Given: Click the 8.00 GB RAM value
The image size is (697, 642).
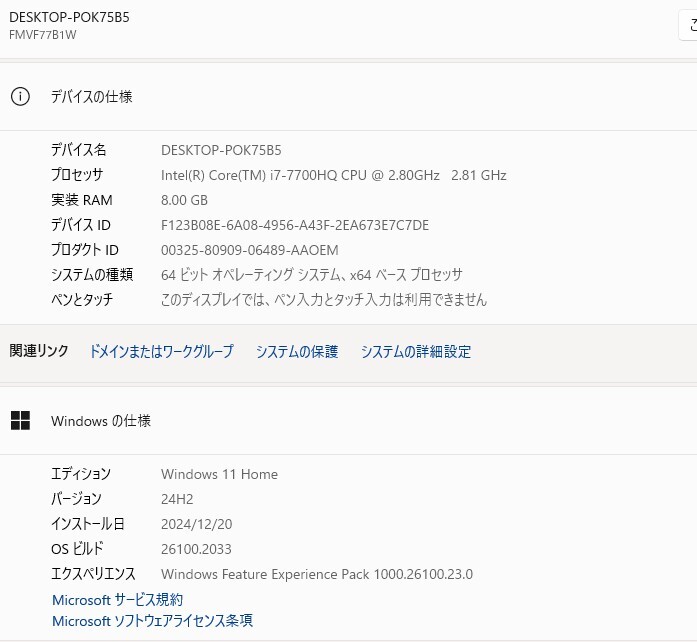Looking at the screenshot, I should tap(185, 200).
